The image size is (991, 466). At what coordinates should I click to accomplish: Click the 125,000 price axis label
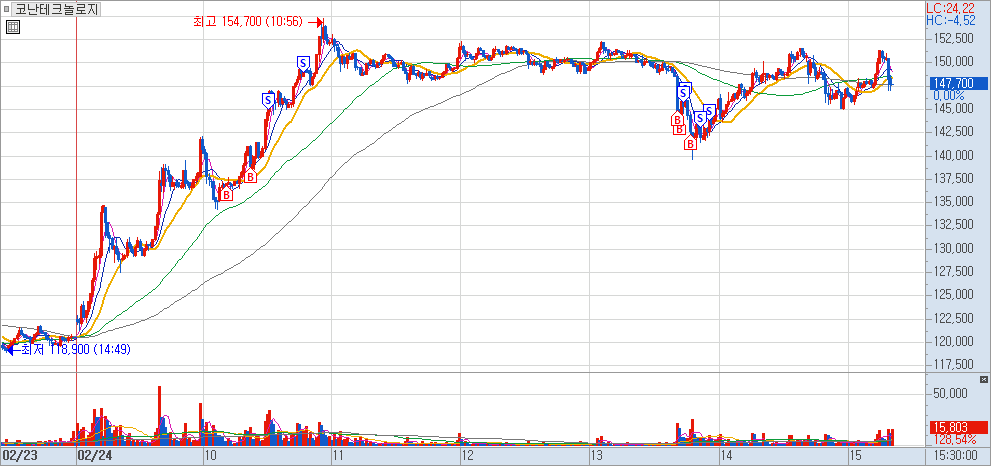[953, 295]
